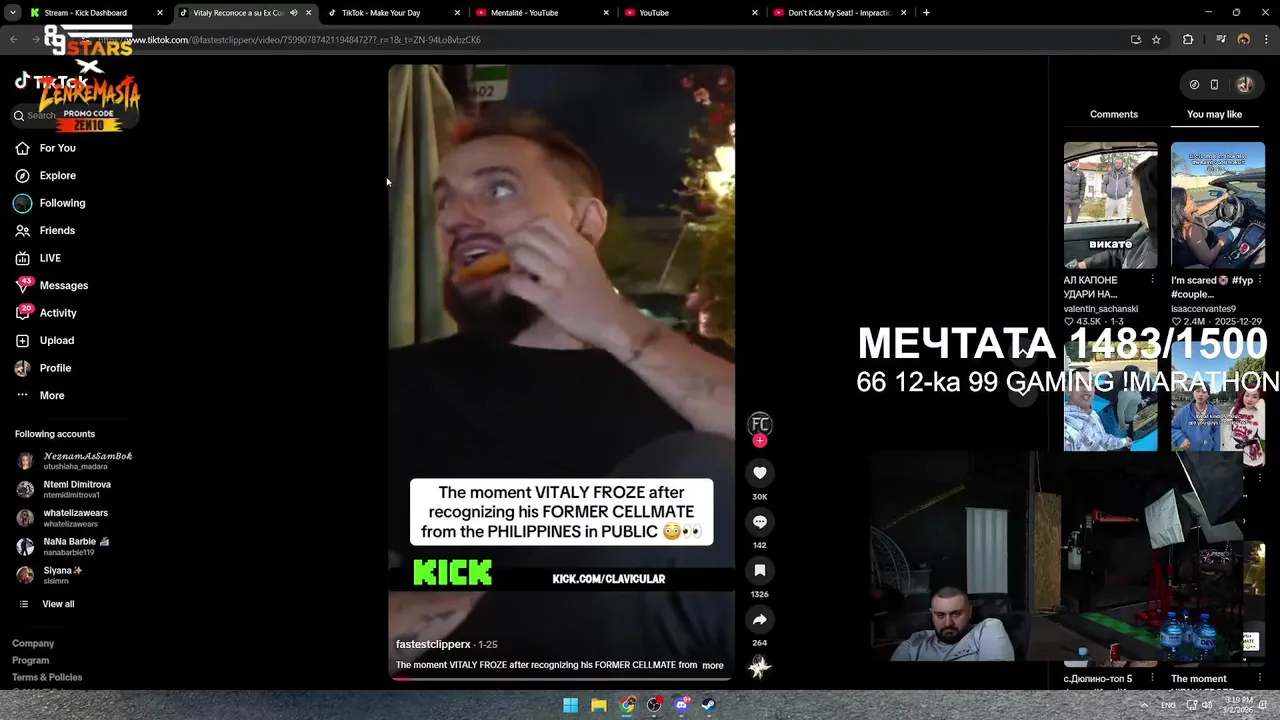Follow fastestclipperx with the red plus
Viewport: 1280px width, 720px height.
pyautogui.click(x=760, y=441)
